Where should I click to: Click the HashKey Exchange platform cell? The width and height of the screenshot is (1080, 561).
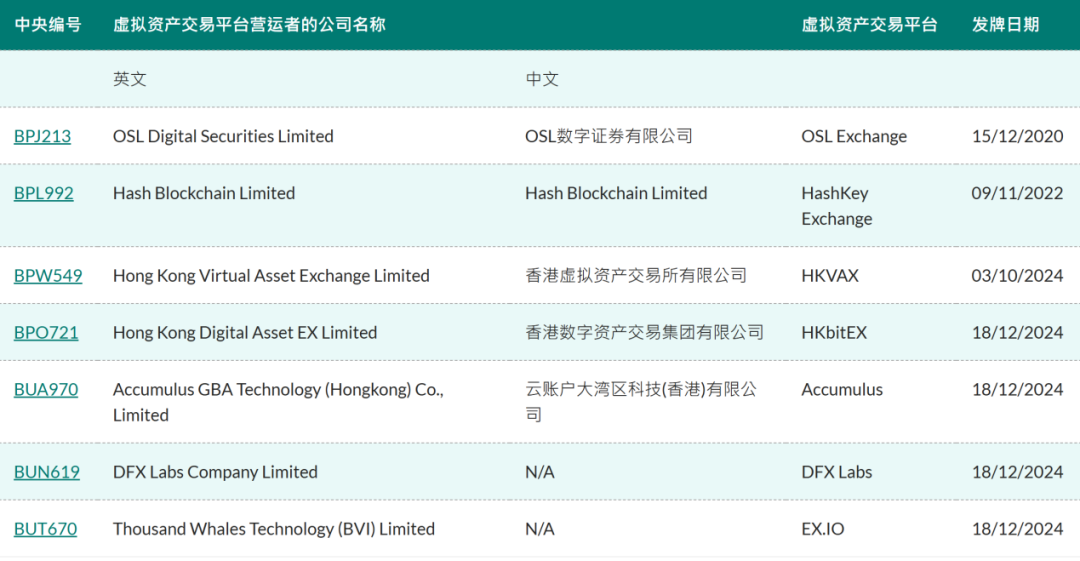836,206
